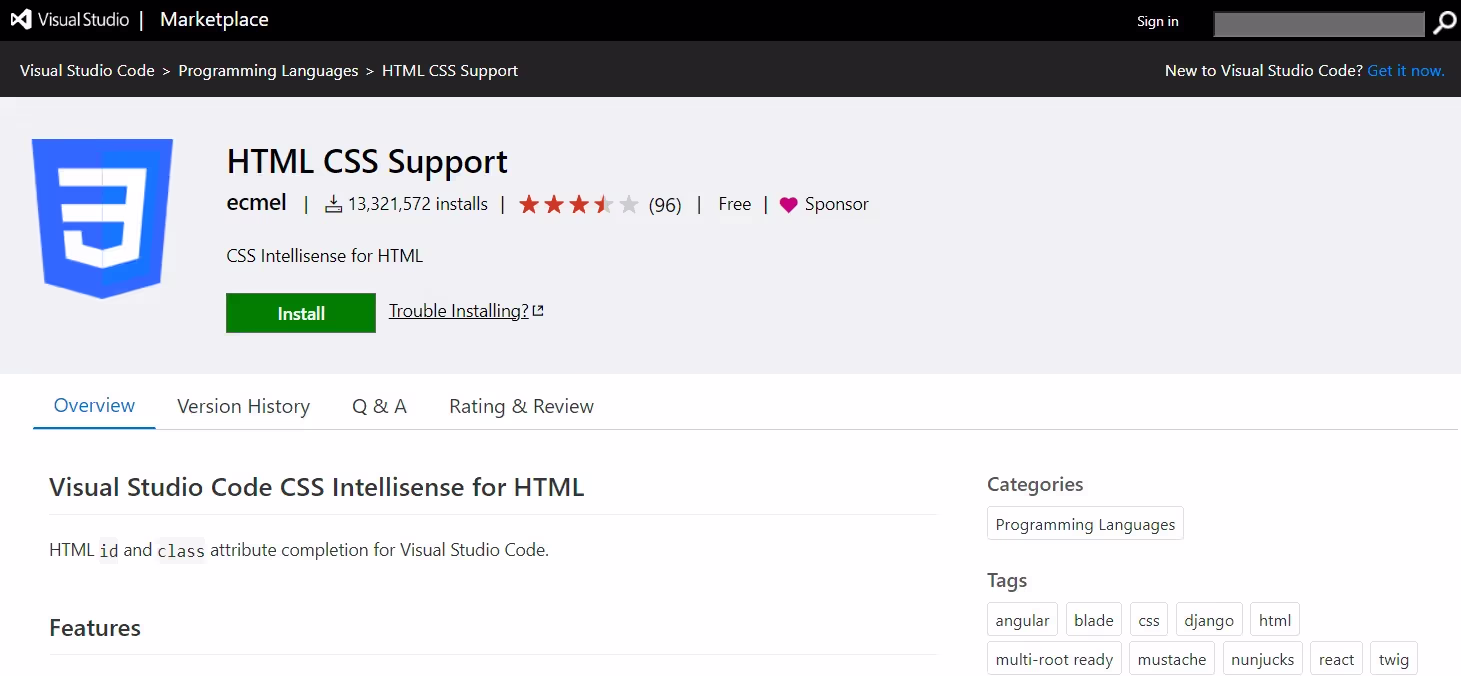Click the Programming Languages category chip
Image resolution: width=1461 pixels, height=676 pixels.
(x=1085, y=524)
